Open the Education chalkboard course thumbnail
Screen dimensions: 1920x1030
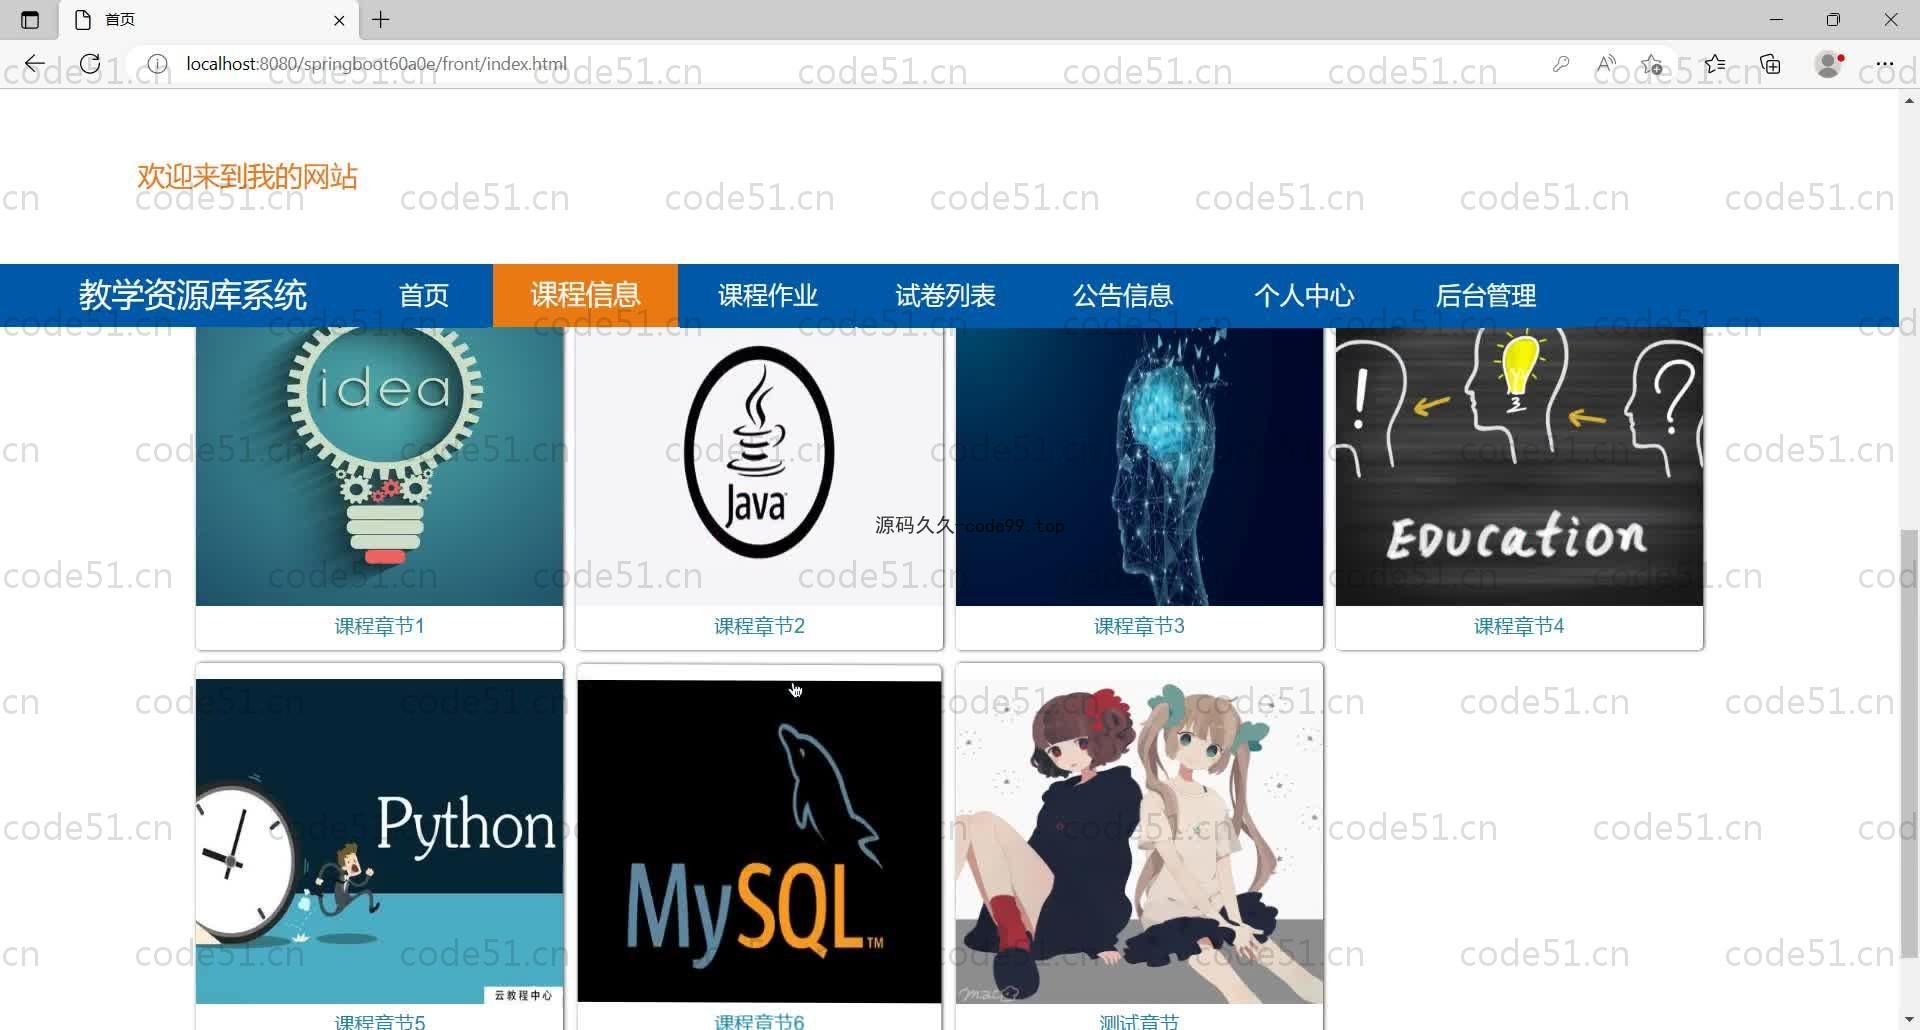click(x=1519, y=466)
